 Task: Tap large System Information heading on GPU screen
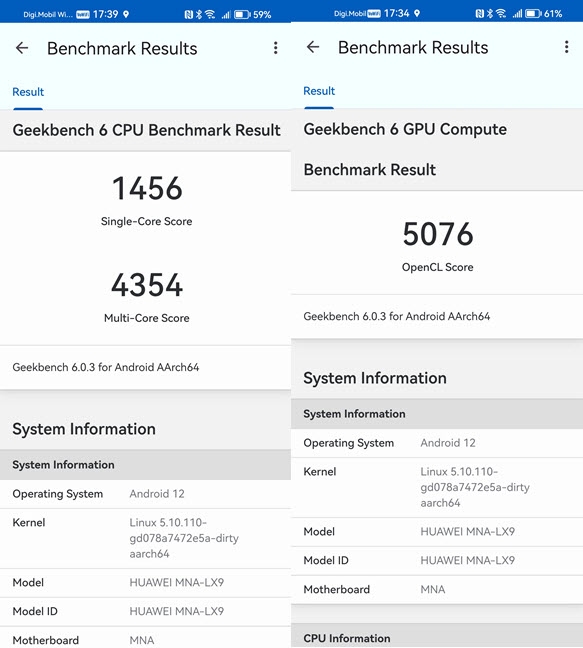(x=375, y=379)
